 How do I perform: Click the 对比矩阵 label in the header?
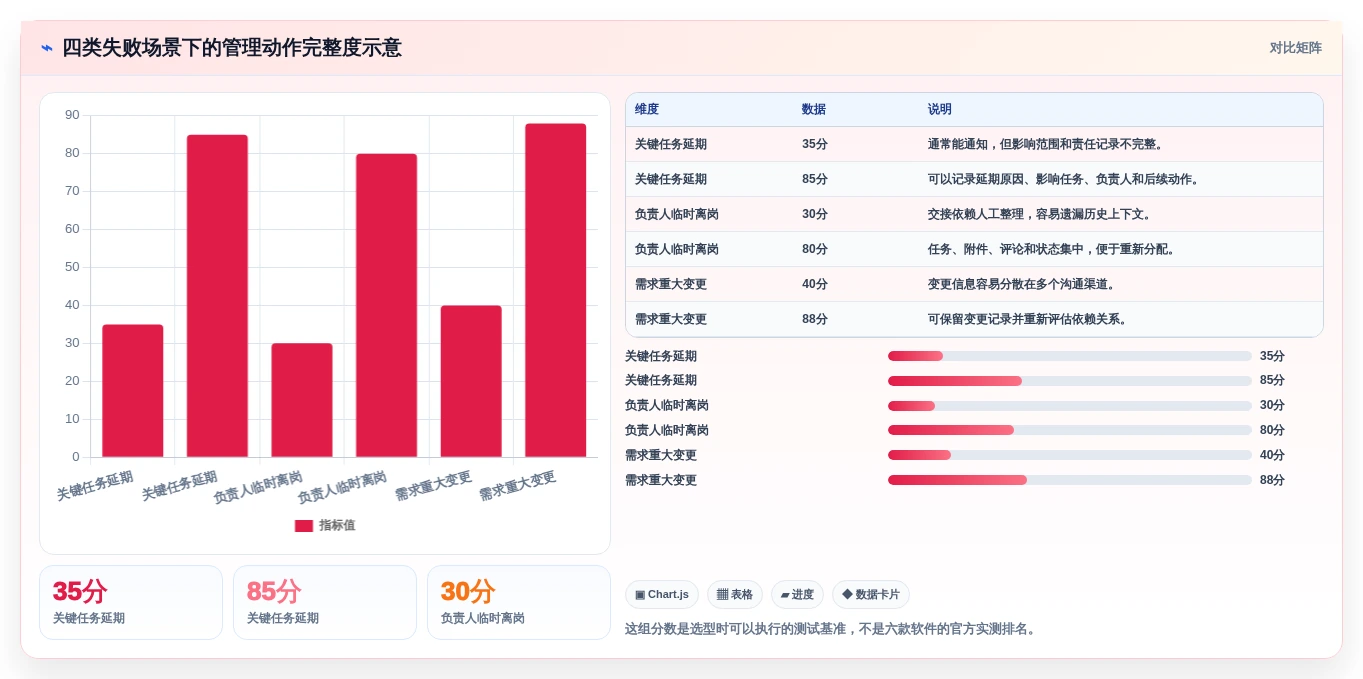point(1296,48)
